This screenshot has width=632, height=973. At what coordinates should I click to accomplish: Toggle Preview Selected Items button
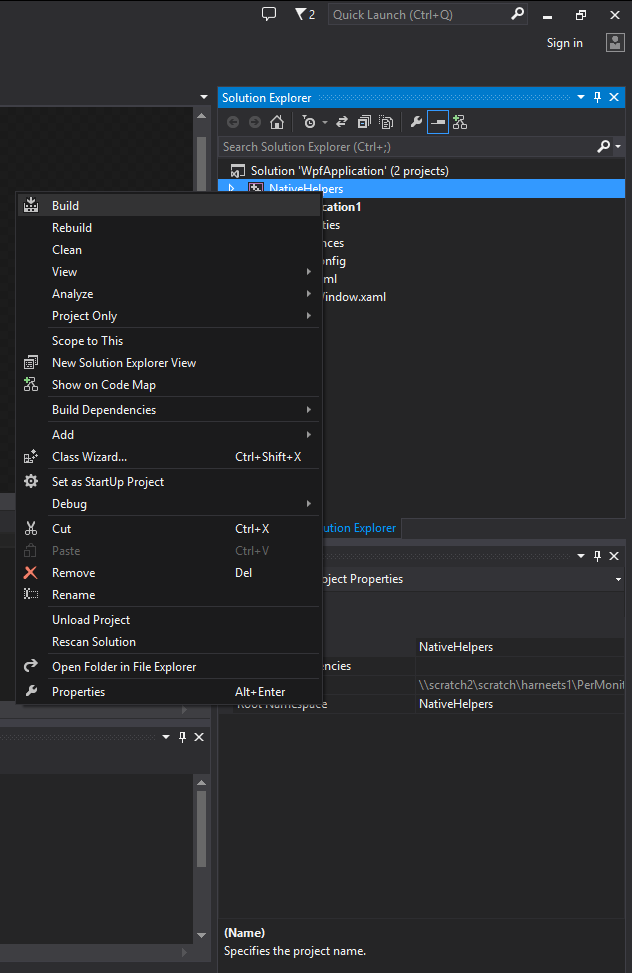[438, 122]
